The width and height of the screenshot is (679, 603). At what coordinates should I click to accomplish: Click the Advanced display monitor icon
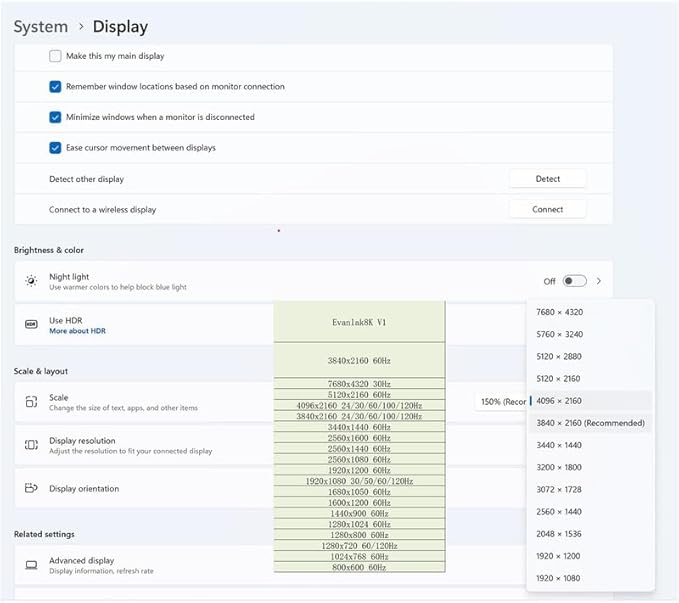click(31, 565)
